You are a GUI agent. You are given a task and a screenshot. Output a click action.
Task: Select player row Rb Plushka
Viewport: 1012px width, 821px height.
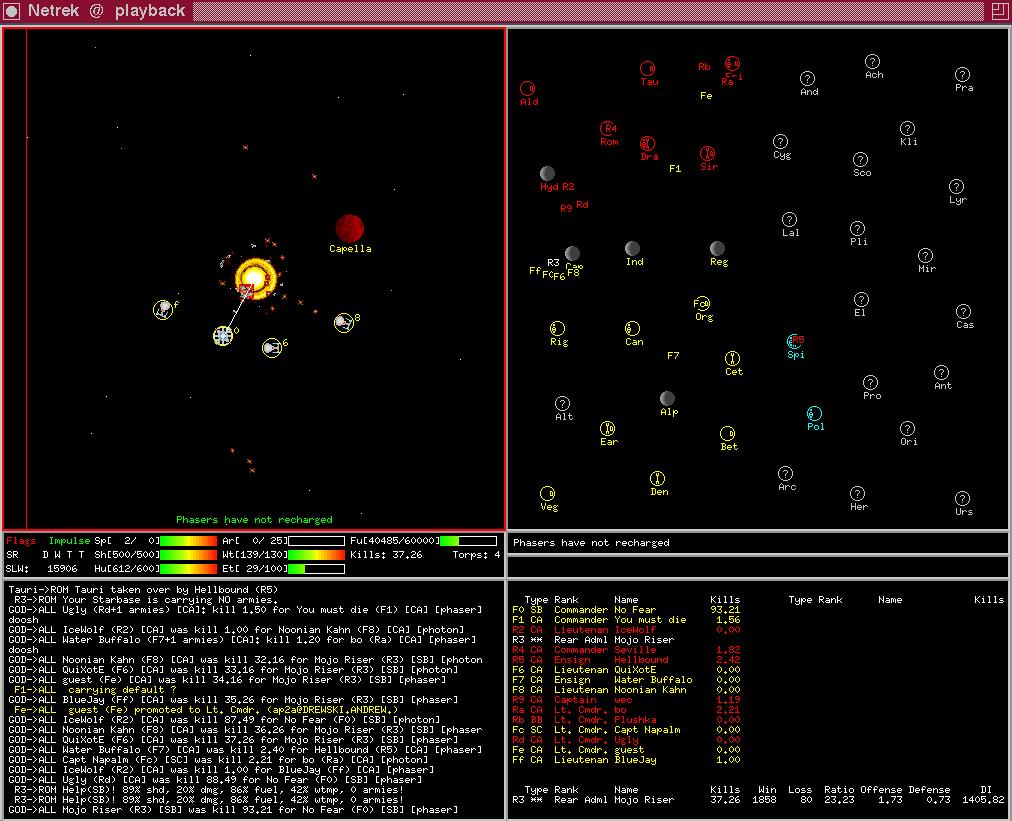click(626, 720)
